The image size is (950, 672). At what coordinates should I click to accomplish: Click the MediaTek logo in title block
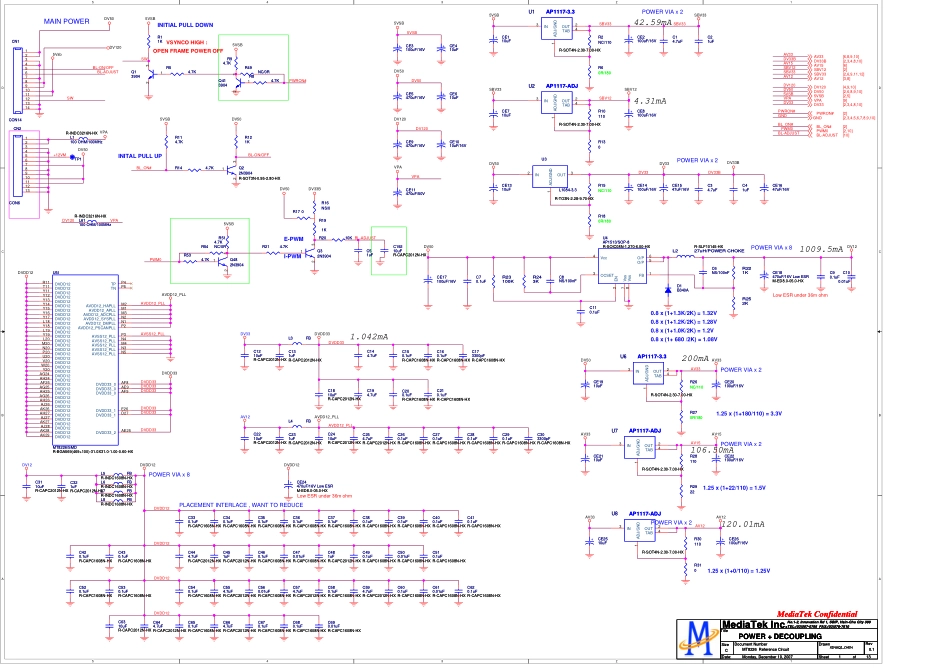pos(698,635)
